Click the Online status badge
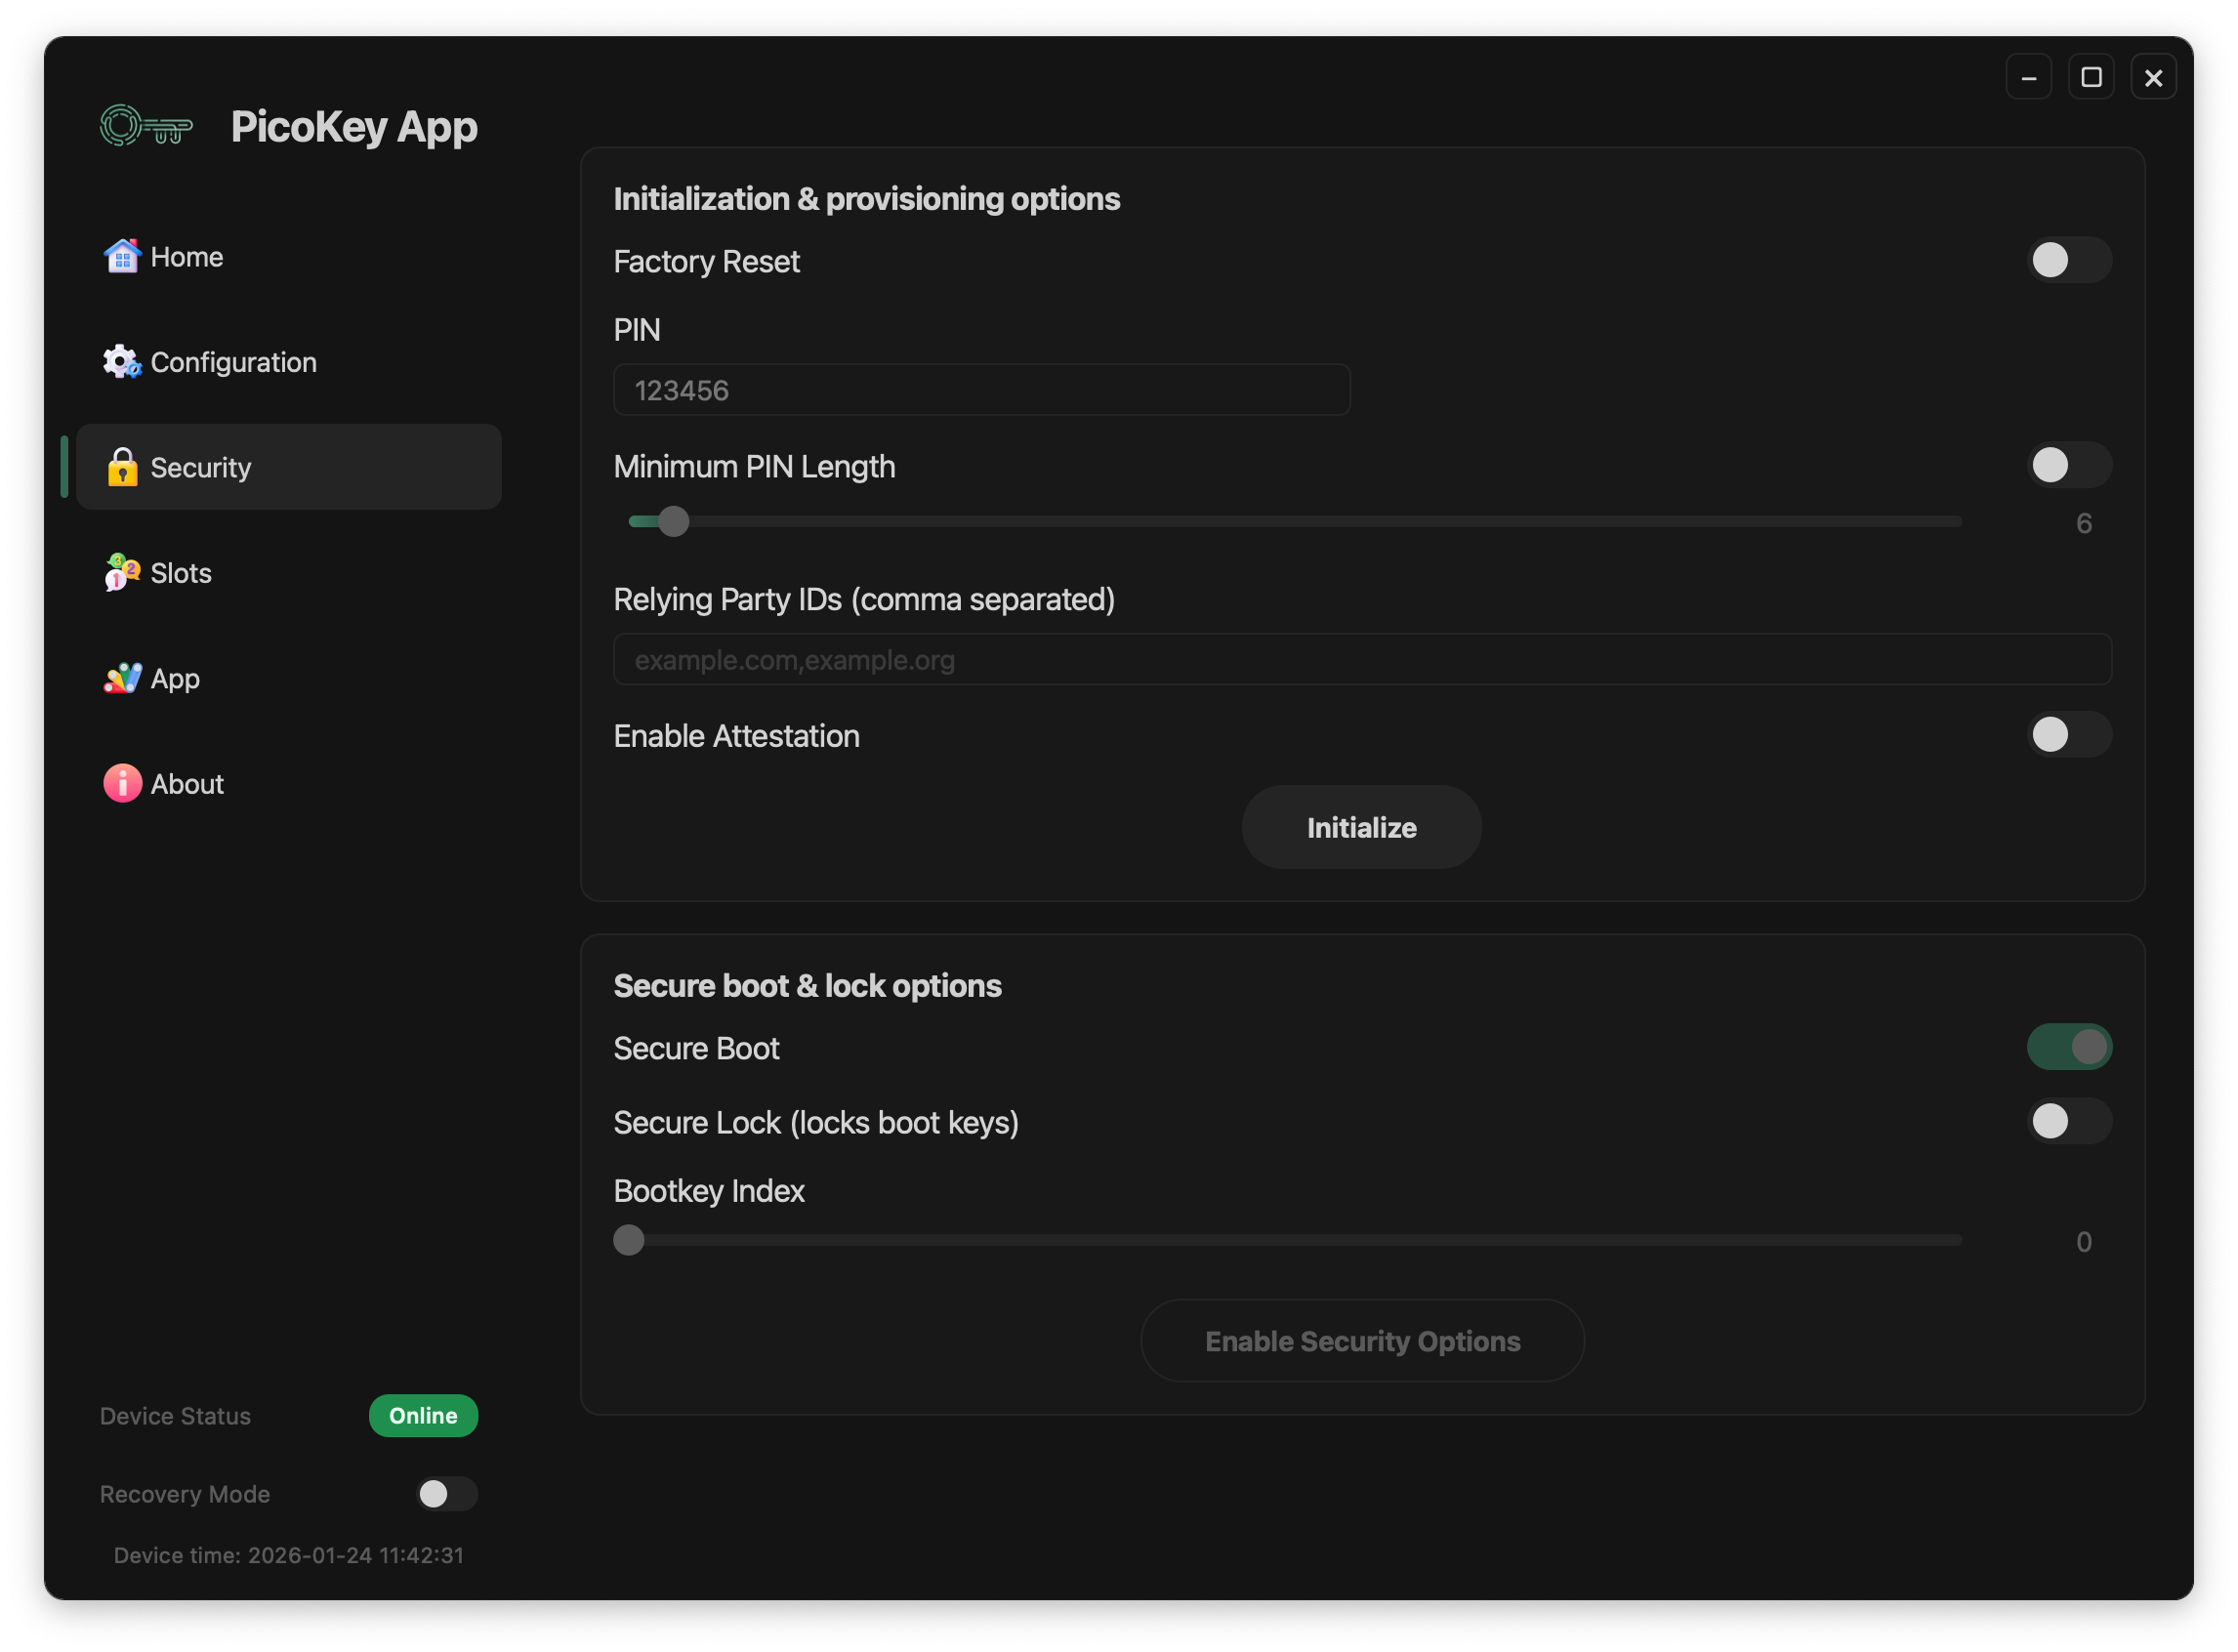The image size is (2238, 1652). (x=423, y=1415)
